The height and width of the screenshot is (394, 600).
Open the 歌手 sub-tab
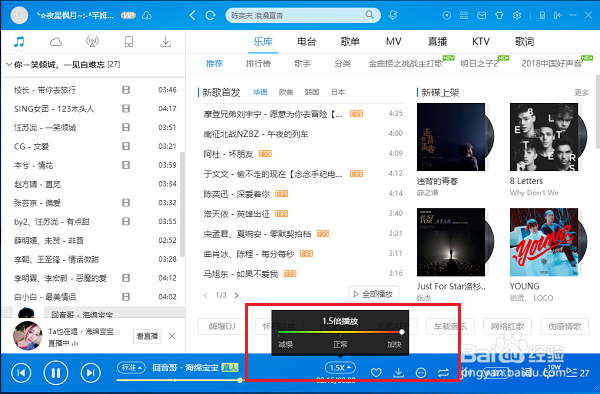click(302, 63)
